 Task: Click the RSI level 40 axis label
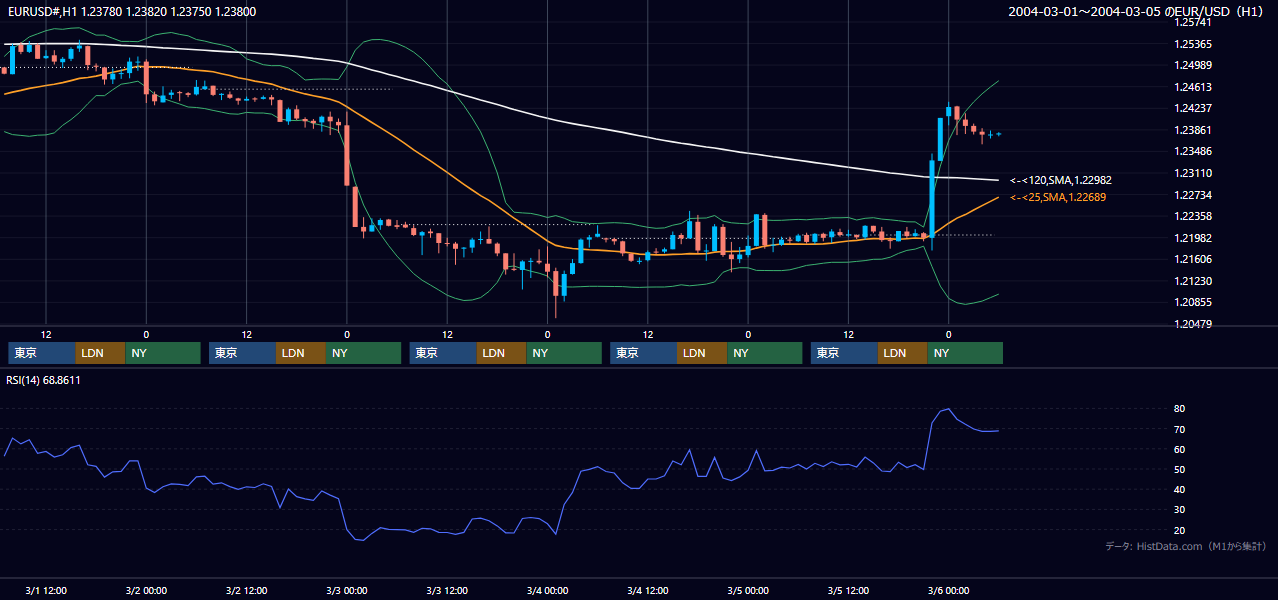(1180, 489)
